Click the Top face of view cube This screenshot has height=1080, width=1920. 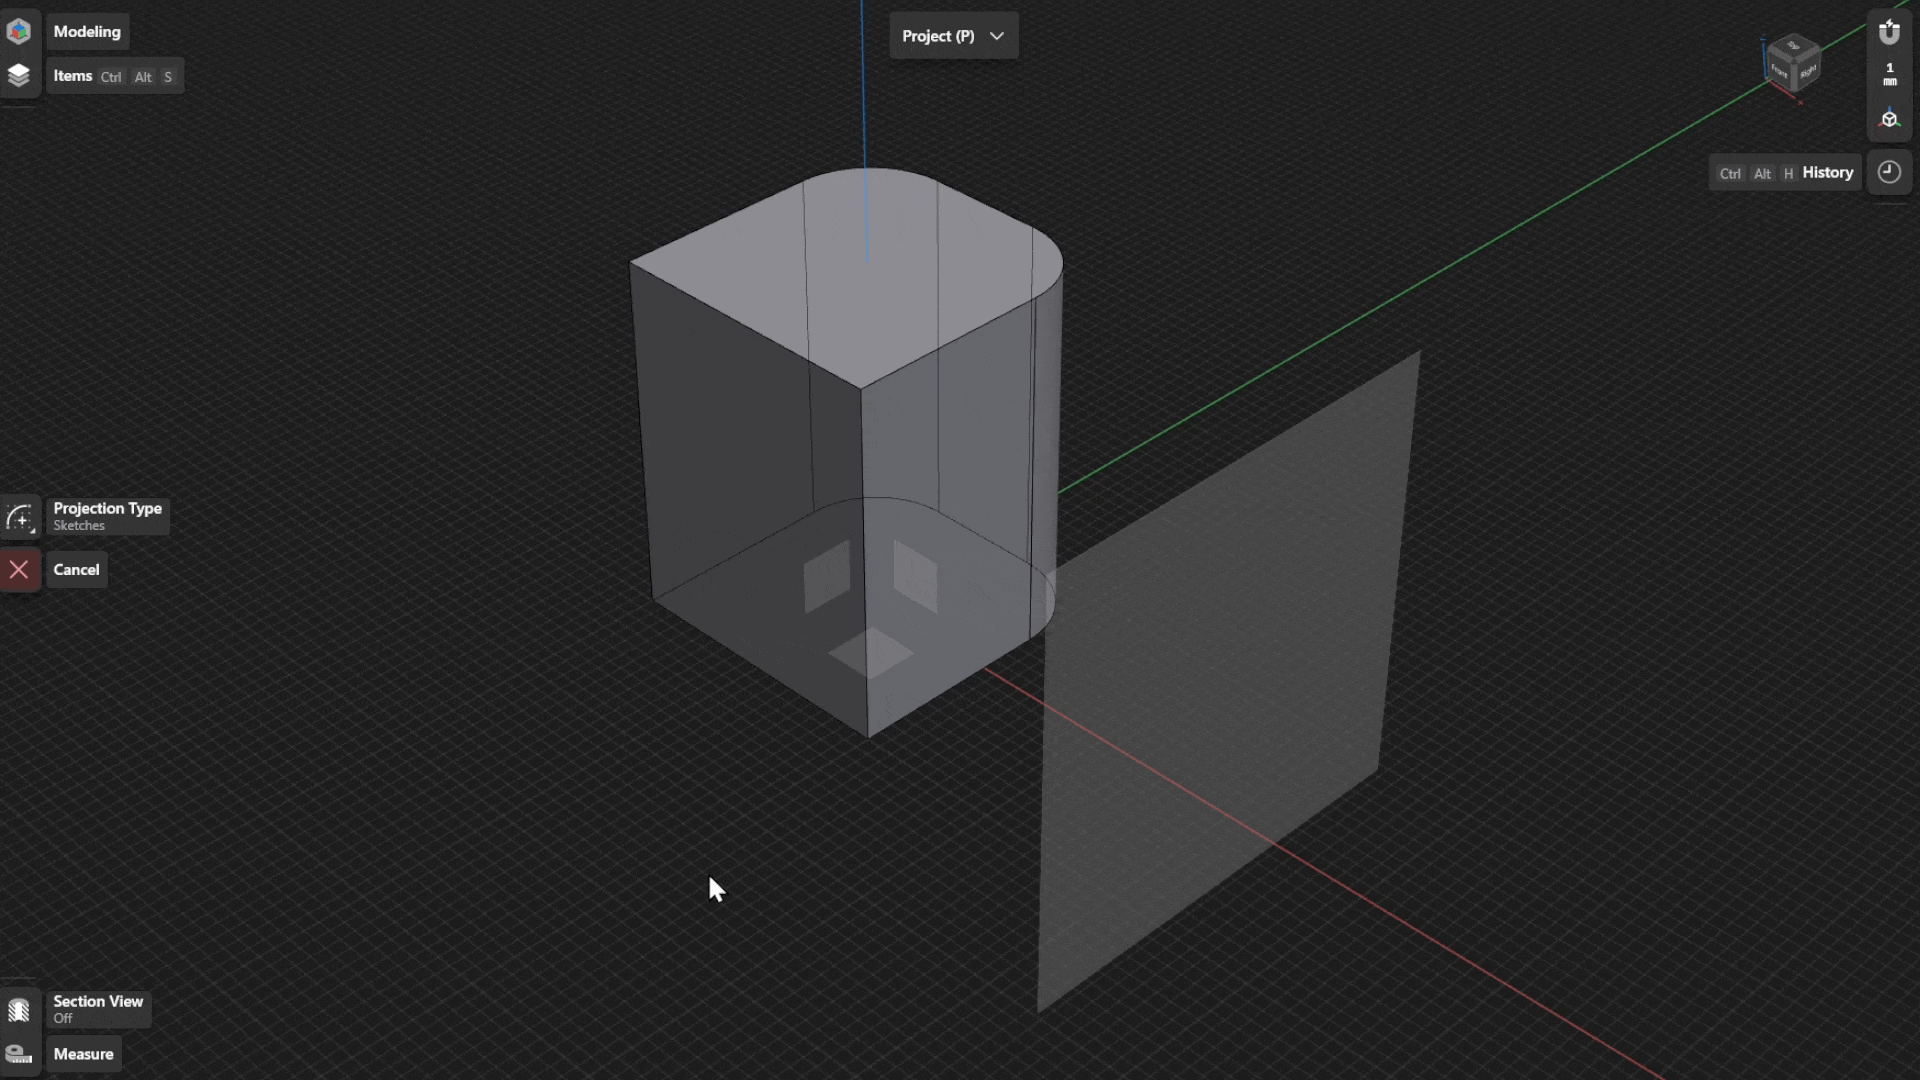[1793, 46]
